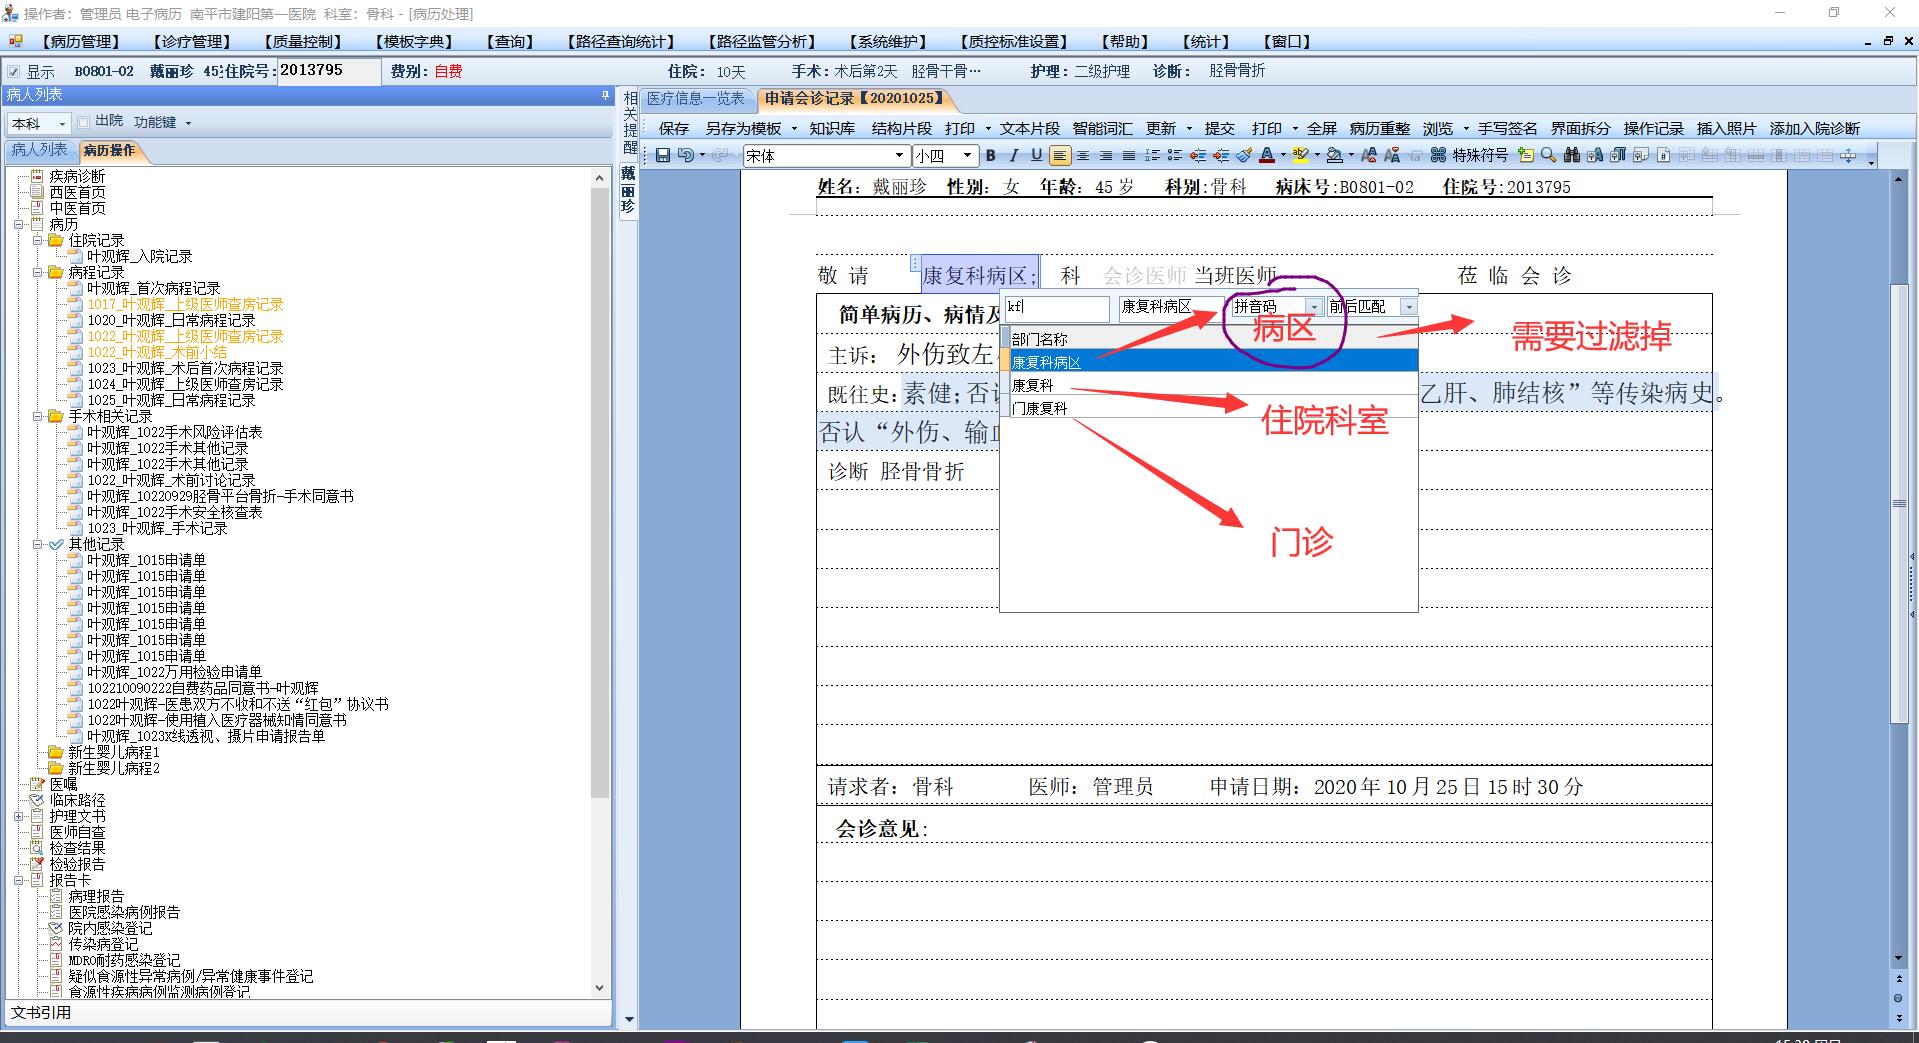Grow the font size icon
Viewport: 1919px width, 1043px height.
point(1369,155)
